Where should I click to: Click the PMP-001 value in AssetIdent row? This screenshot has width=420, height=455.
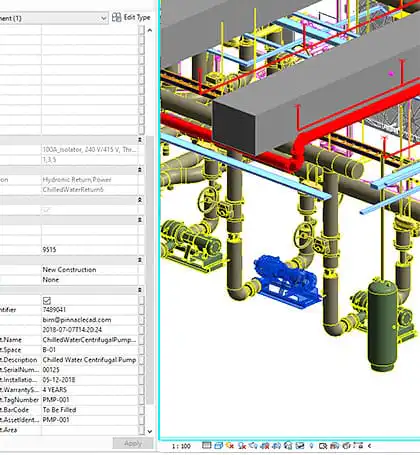[x=56, y=420]
